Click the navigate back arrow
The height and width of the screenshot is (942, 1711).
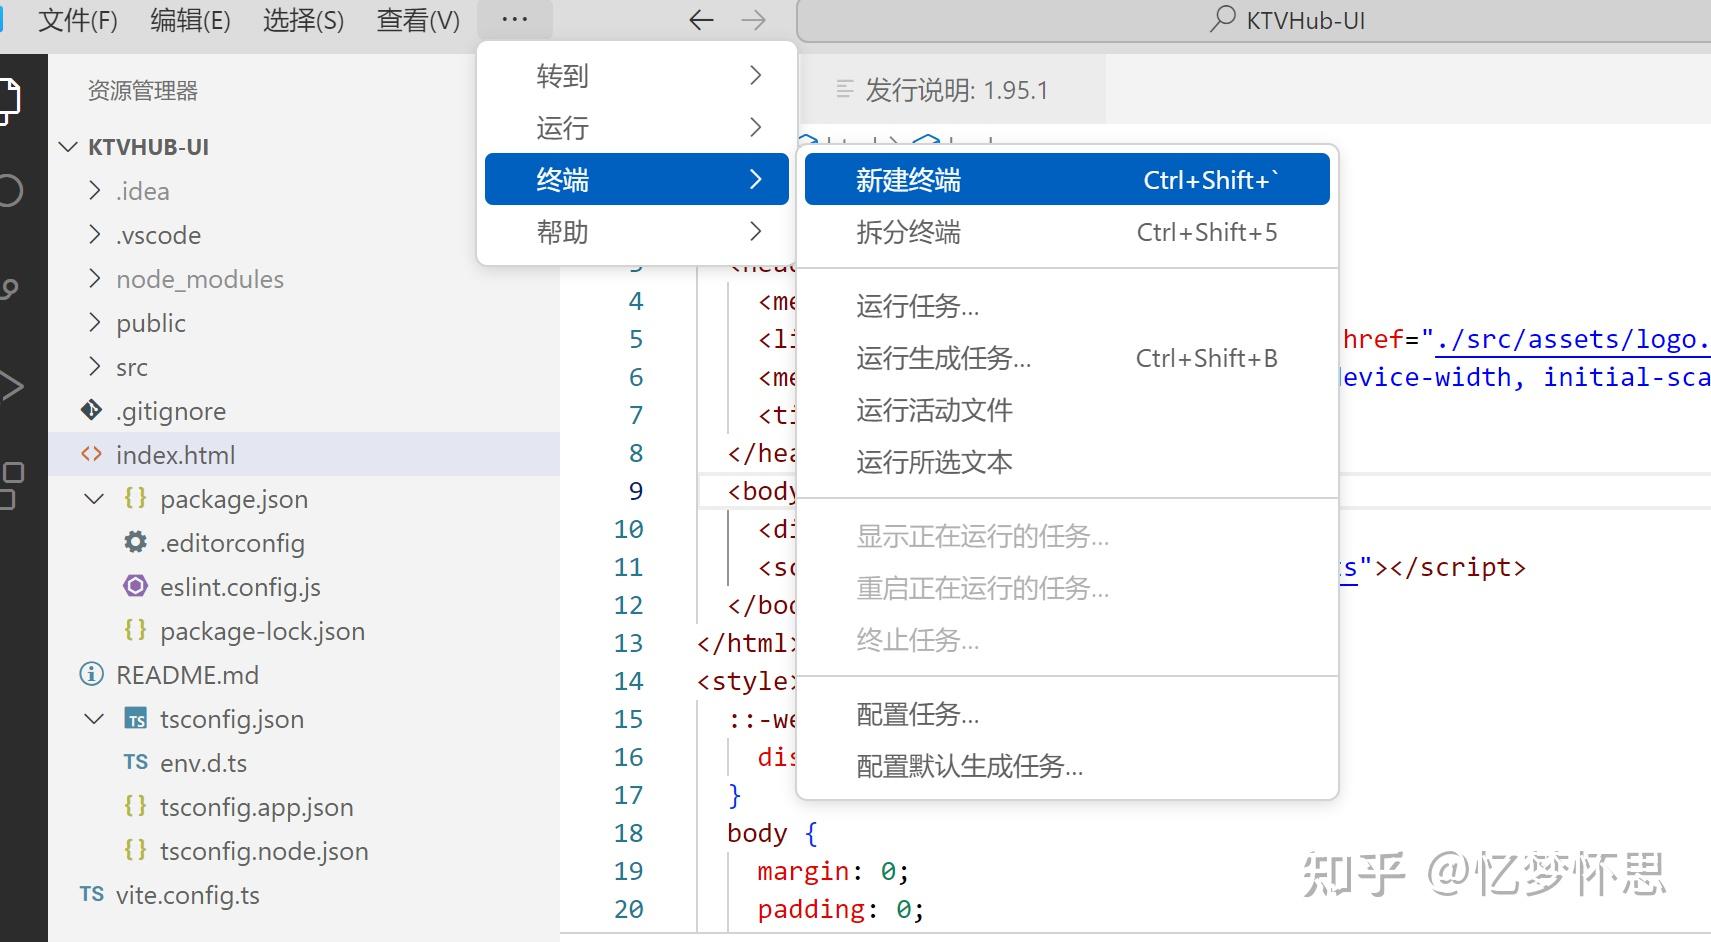[x=700, y=20]
